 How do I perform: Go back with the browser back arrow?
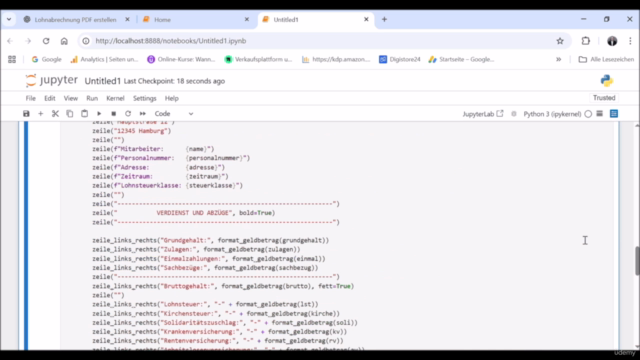pyautogui.click(x=10, y=41)
